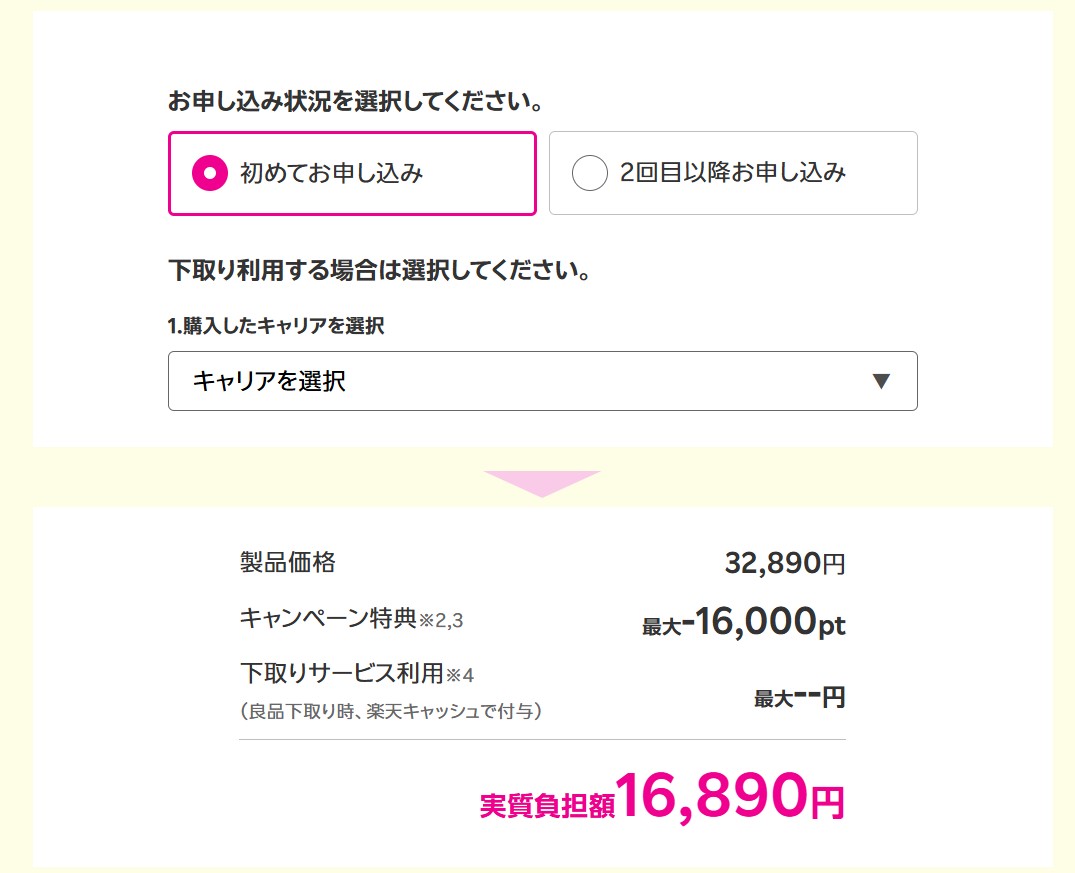
Task: Click the black dropdown arrow triangle
Action: pos(880,381)
